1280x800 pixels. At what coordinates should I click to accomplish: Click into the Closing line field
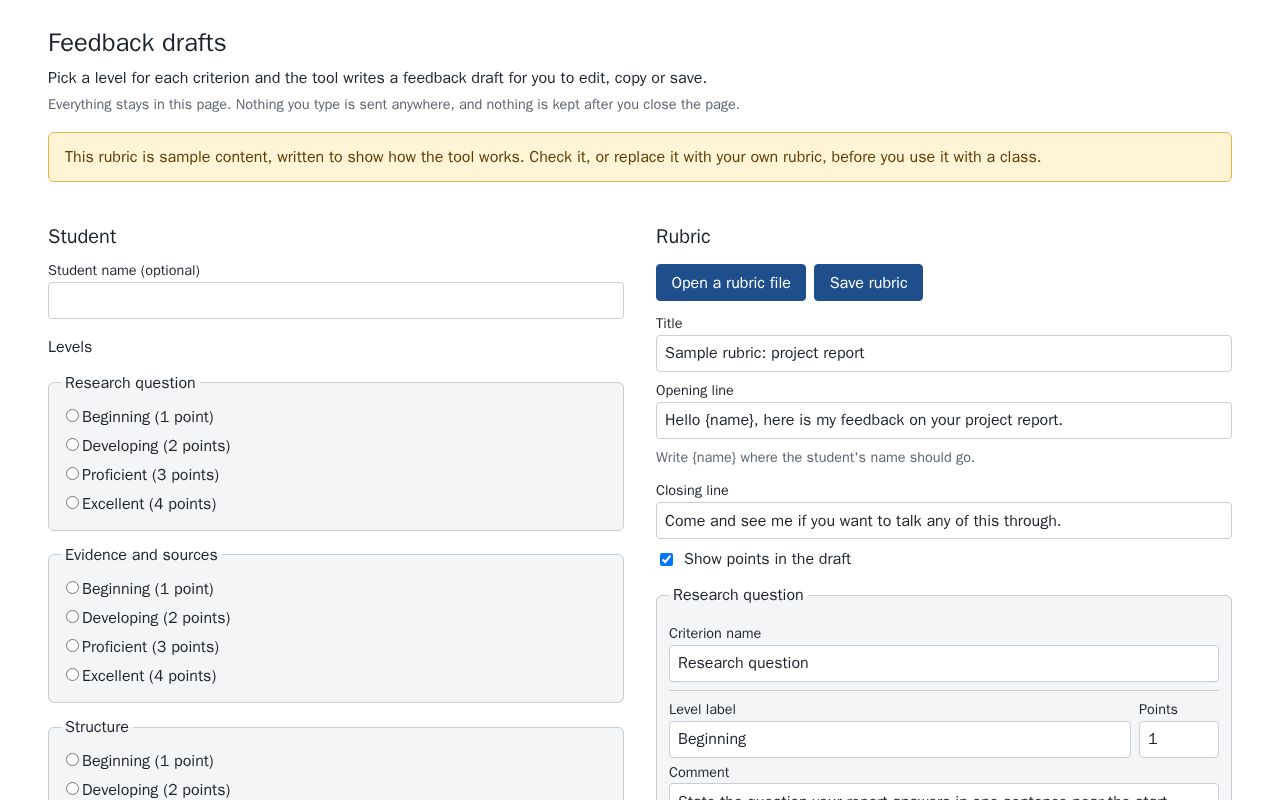[x=944, y=521]
